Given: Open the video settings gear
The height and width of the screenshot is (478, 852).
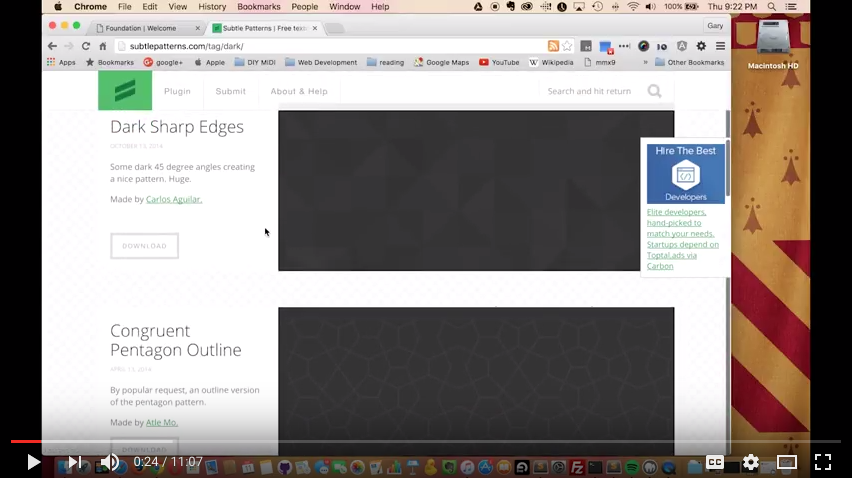Looking at the screenshot, I should [x=750, y=462].
